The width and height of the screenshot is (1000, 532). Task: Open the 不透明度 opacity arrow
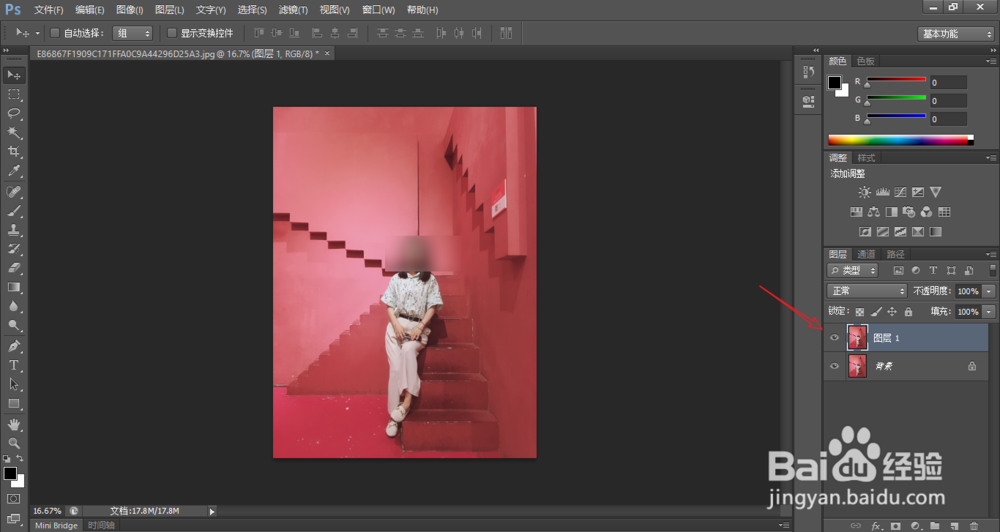click(989, 291)
